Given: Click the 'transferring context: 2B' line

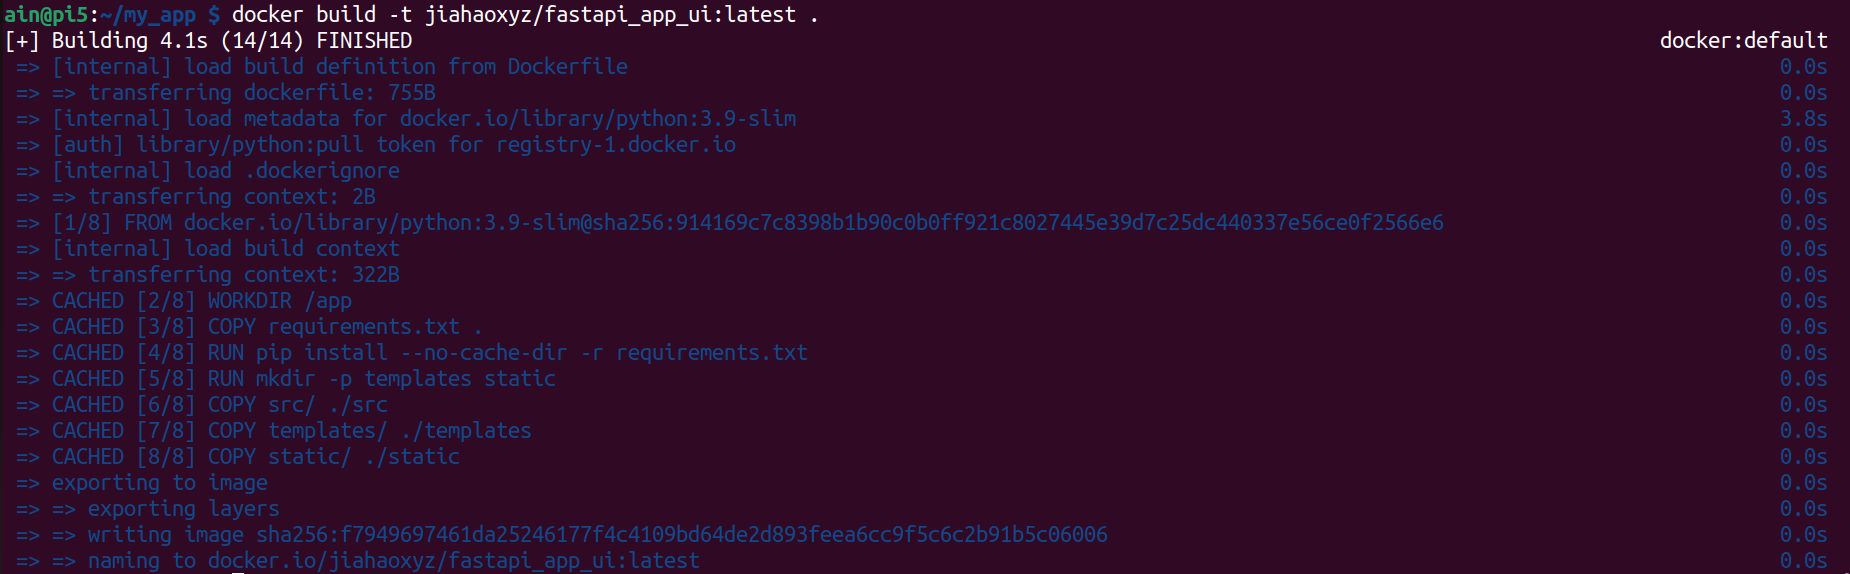Looking at the screenshot, I should pyautogui.click(x=232, y=197).
